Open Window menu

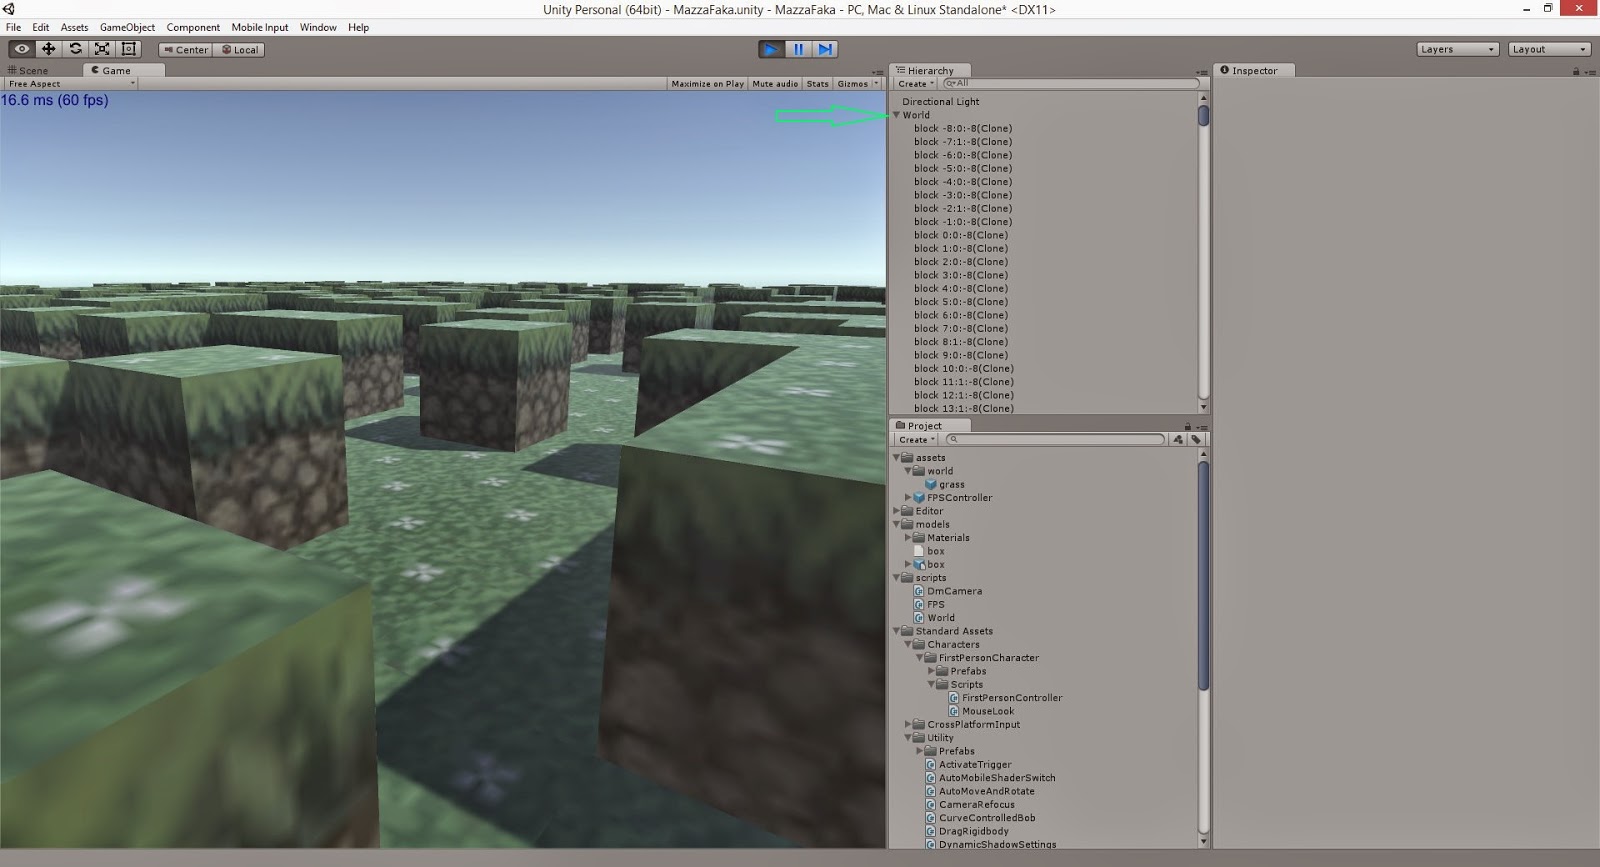tap(318, 27)
